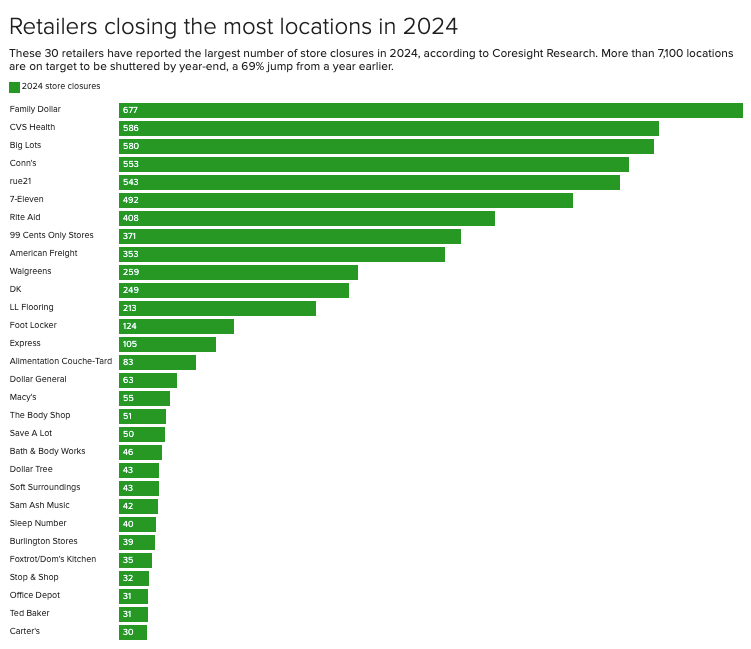
Task: Click the chart title 'Retailers closing the most locations in 2024'
Action: point(233,26)
